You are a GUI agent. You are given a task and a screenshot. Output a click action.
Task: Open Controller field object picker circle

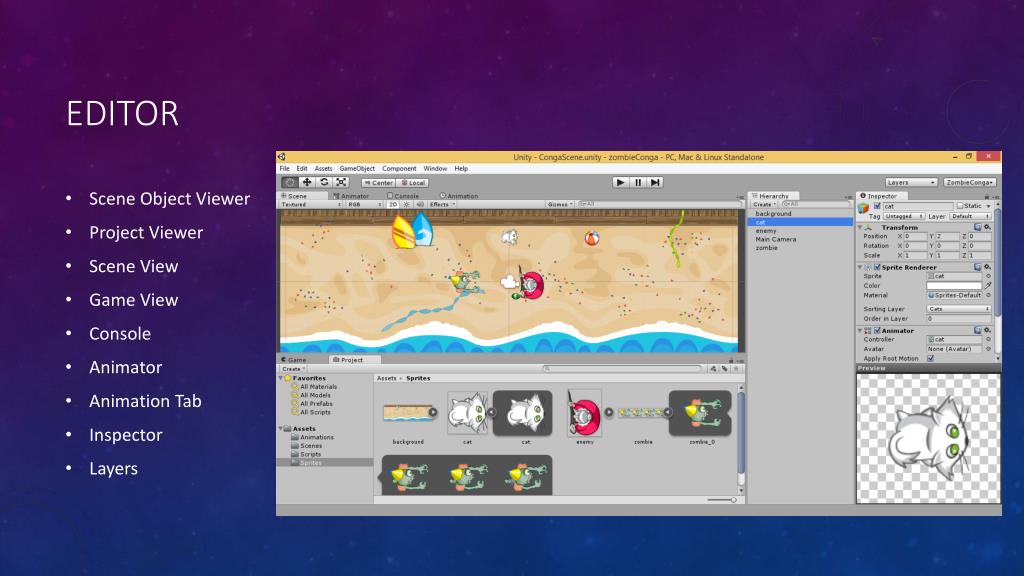coord(988,340)
